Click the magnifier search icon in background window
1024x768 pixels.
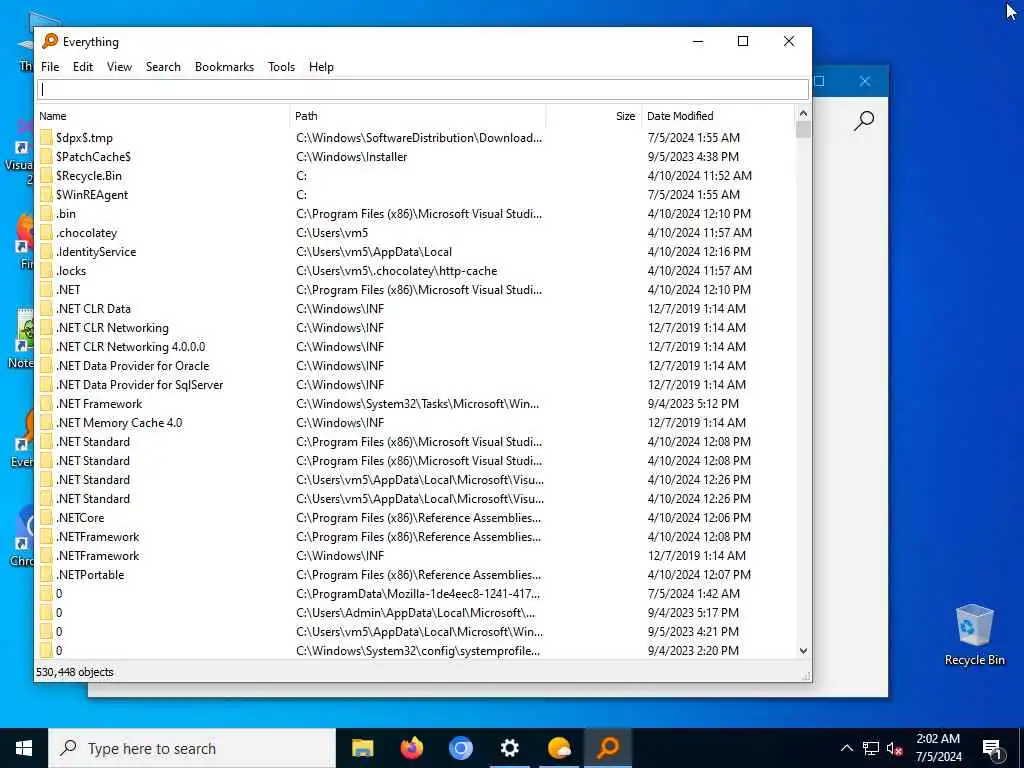863,121
